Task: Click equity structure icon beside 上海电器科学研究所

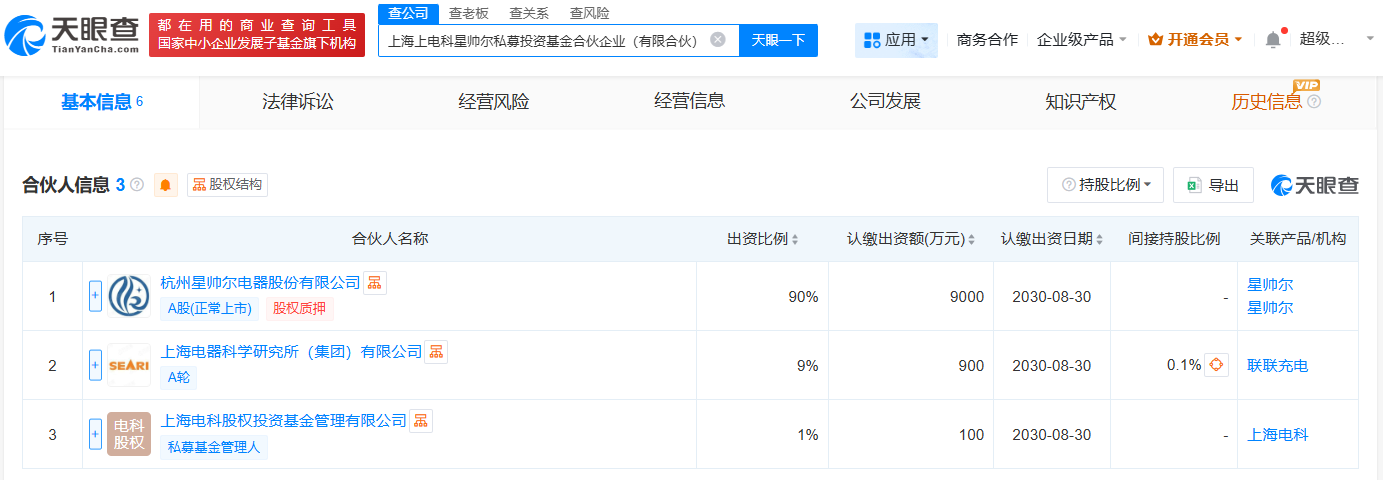Action: (x=436, y=352)
